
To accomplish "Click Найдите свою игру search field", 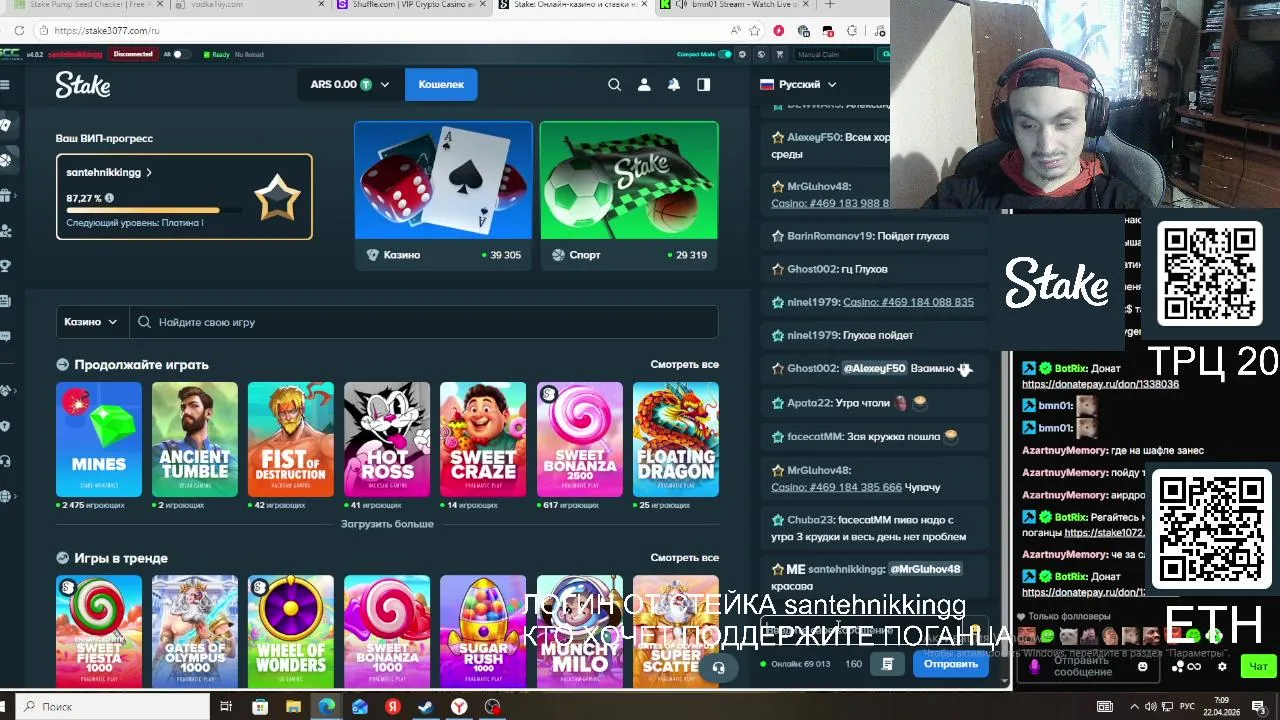I will coord(424,322).
